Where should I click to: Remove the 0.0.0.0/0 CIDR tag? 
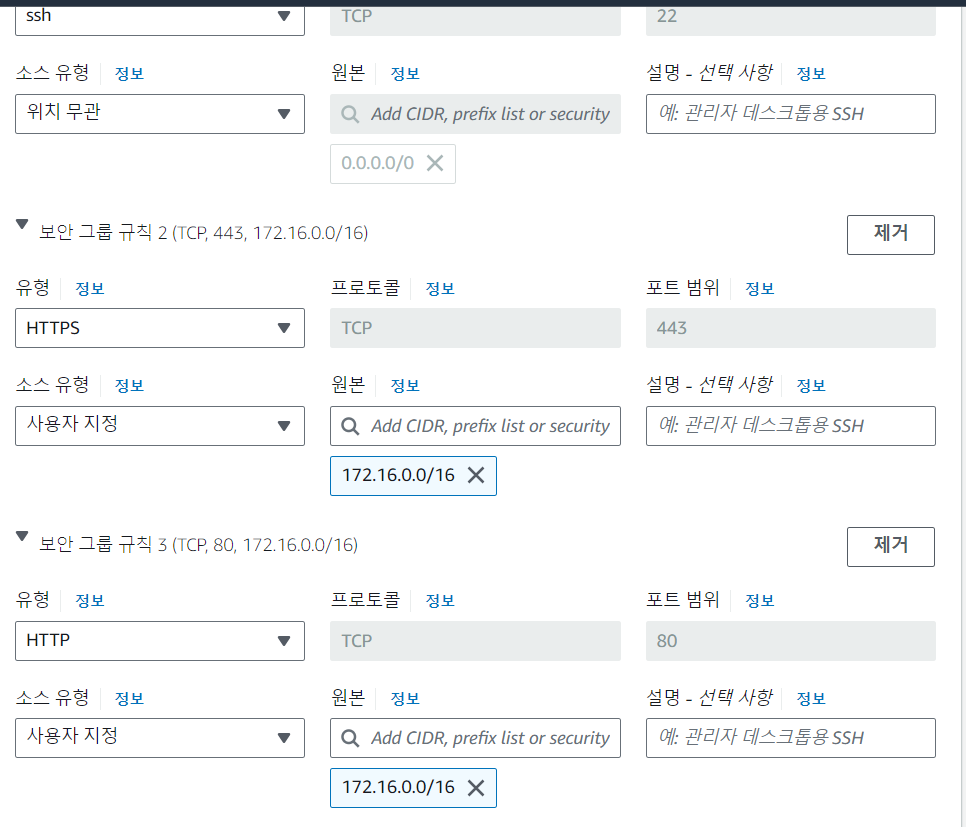(x=435, y=163)
